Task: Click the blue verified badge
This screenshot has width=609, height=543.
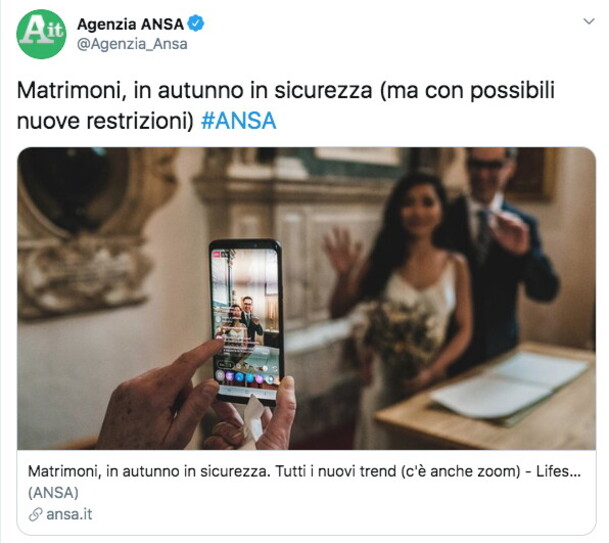Action: click(x=195, y=24)
